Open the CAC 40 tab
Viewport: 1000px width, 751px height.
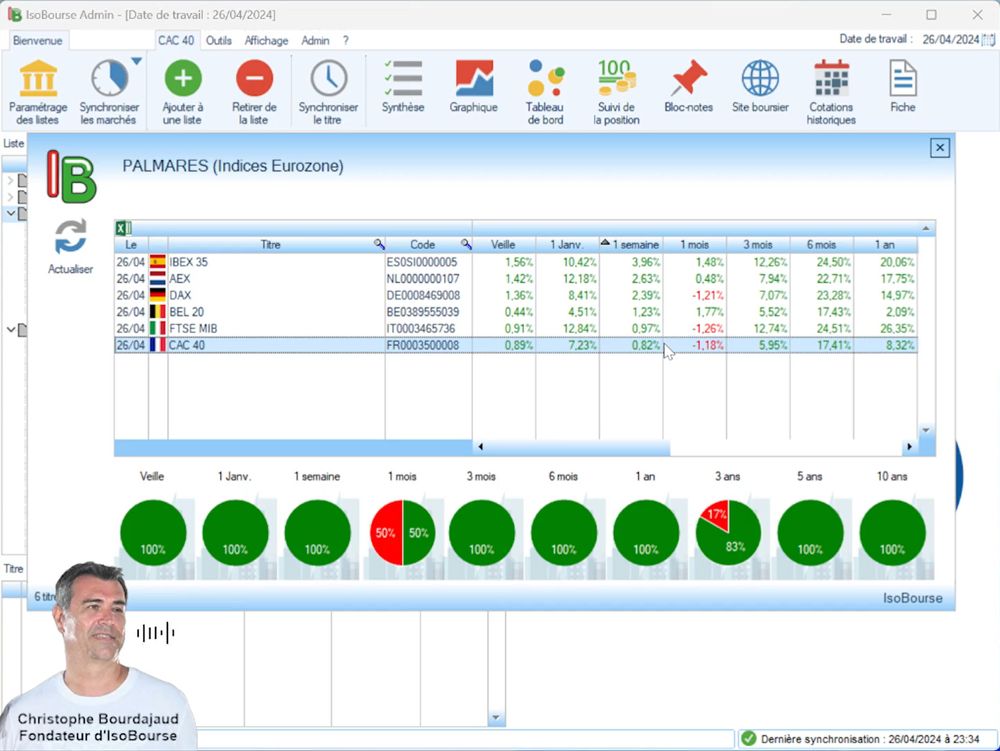pyautogui.click(x=176, y=40)
